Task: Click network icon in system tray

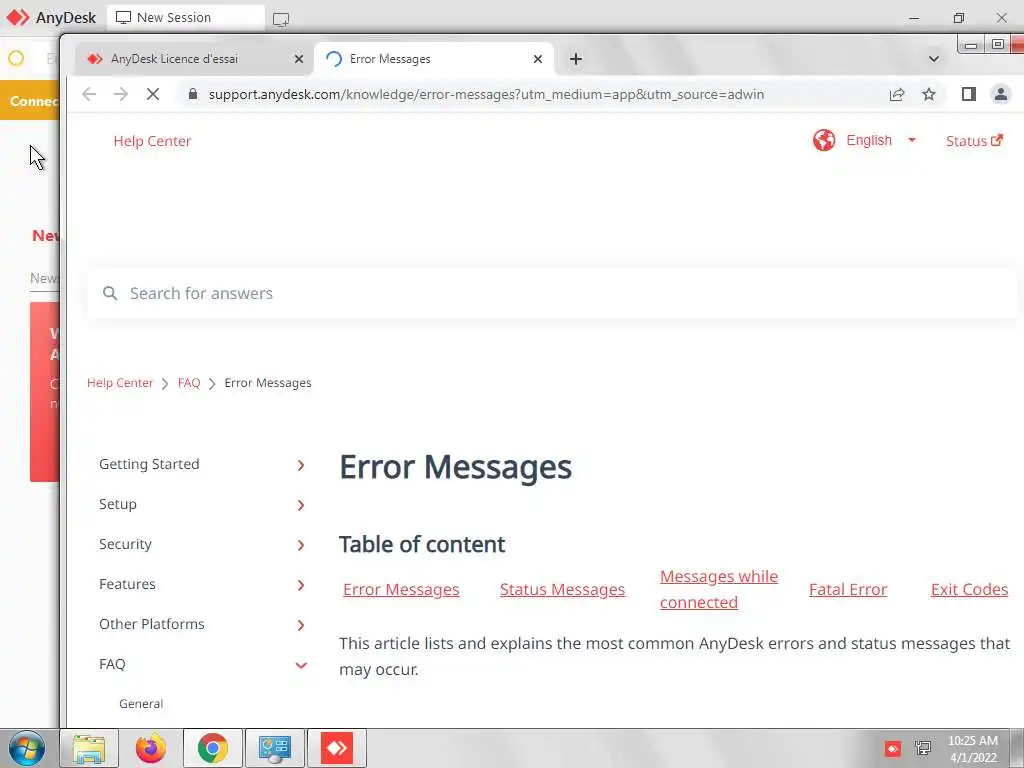Action: 923,748
